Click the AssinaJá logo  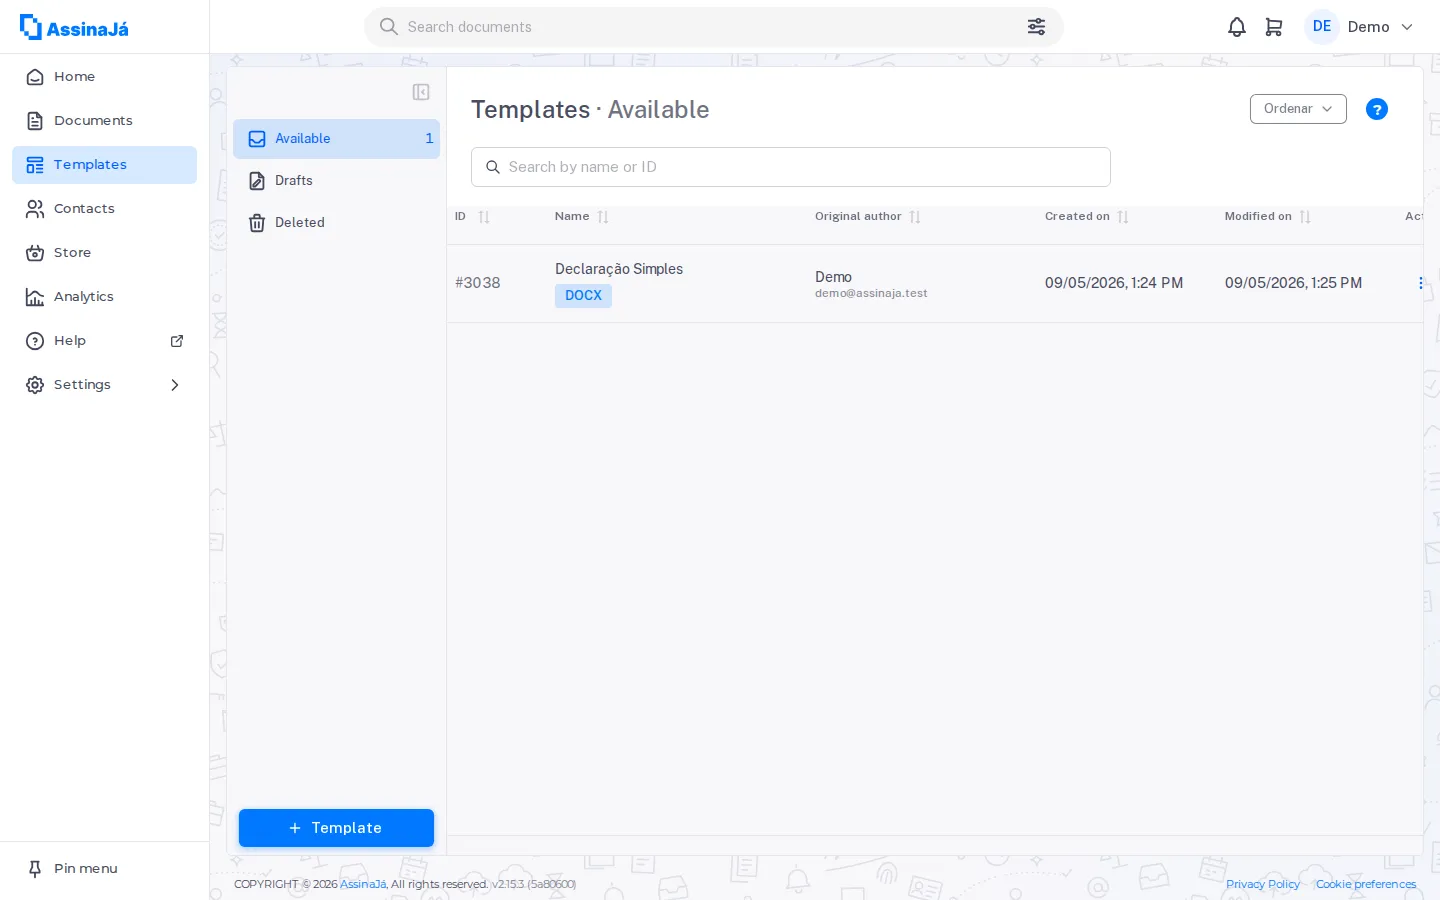click(x=74, y=27)
